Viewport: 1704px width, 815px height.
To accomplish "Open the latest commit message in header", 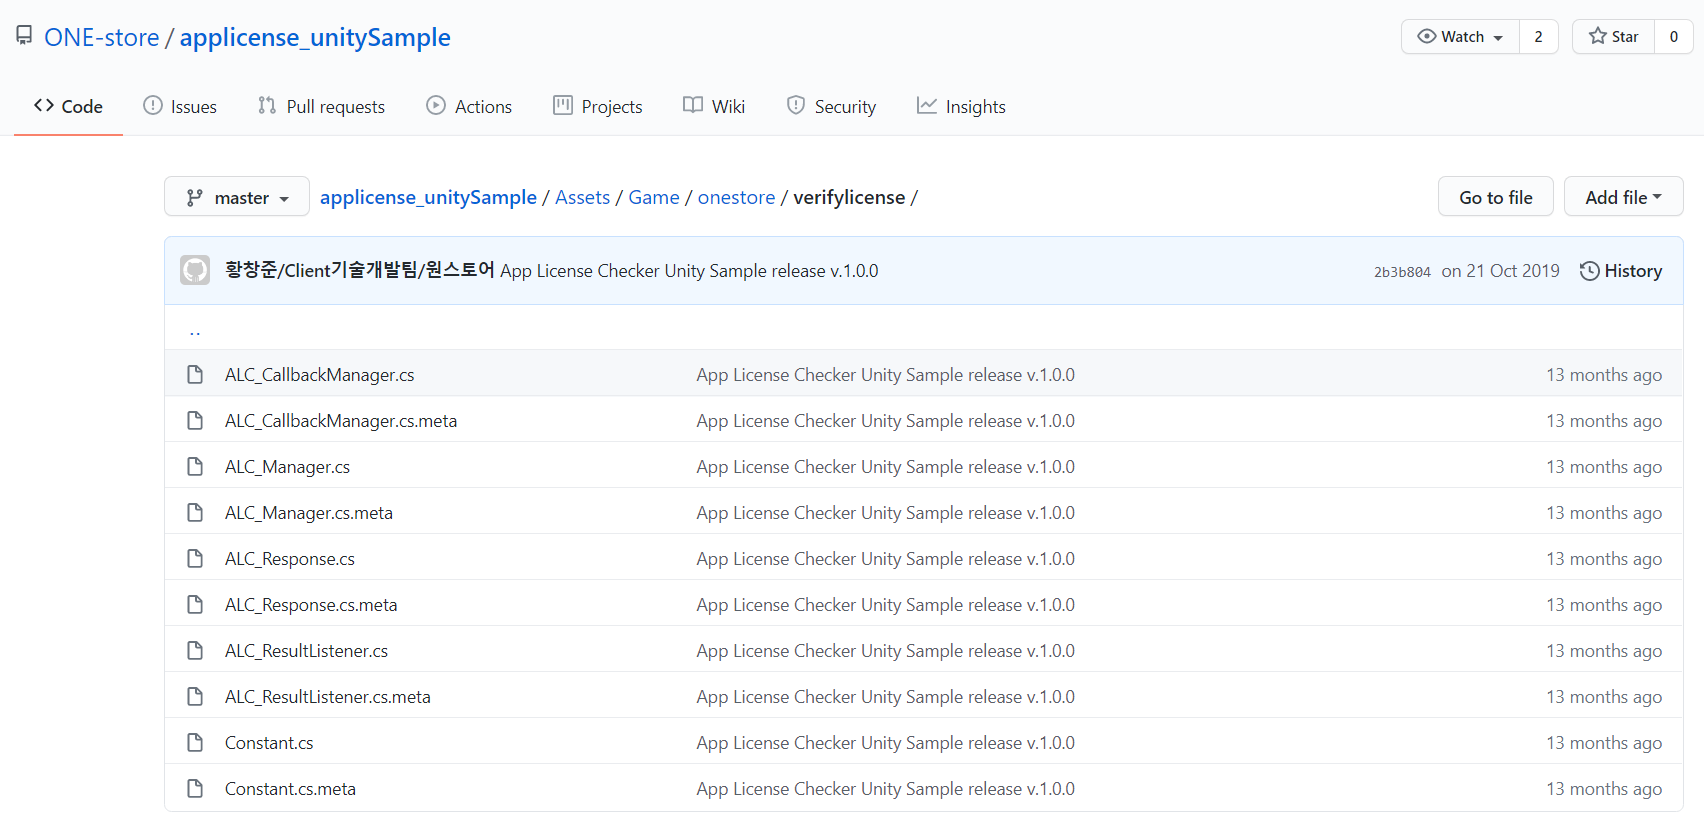I will [x=689, y=271].
